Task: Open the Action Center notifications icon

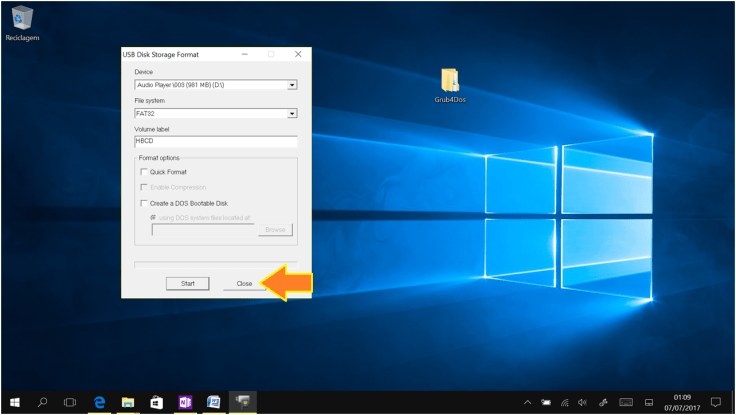Action: click(x=715, y=402)
